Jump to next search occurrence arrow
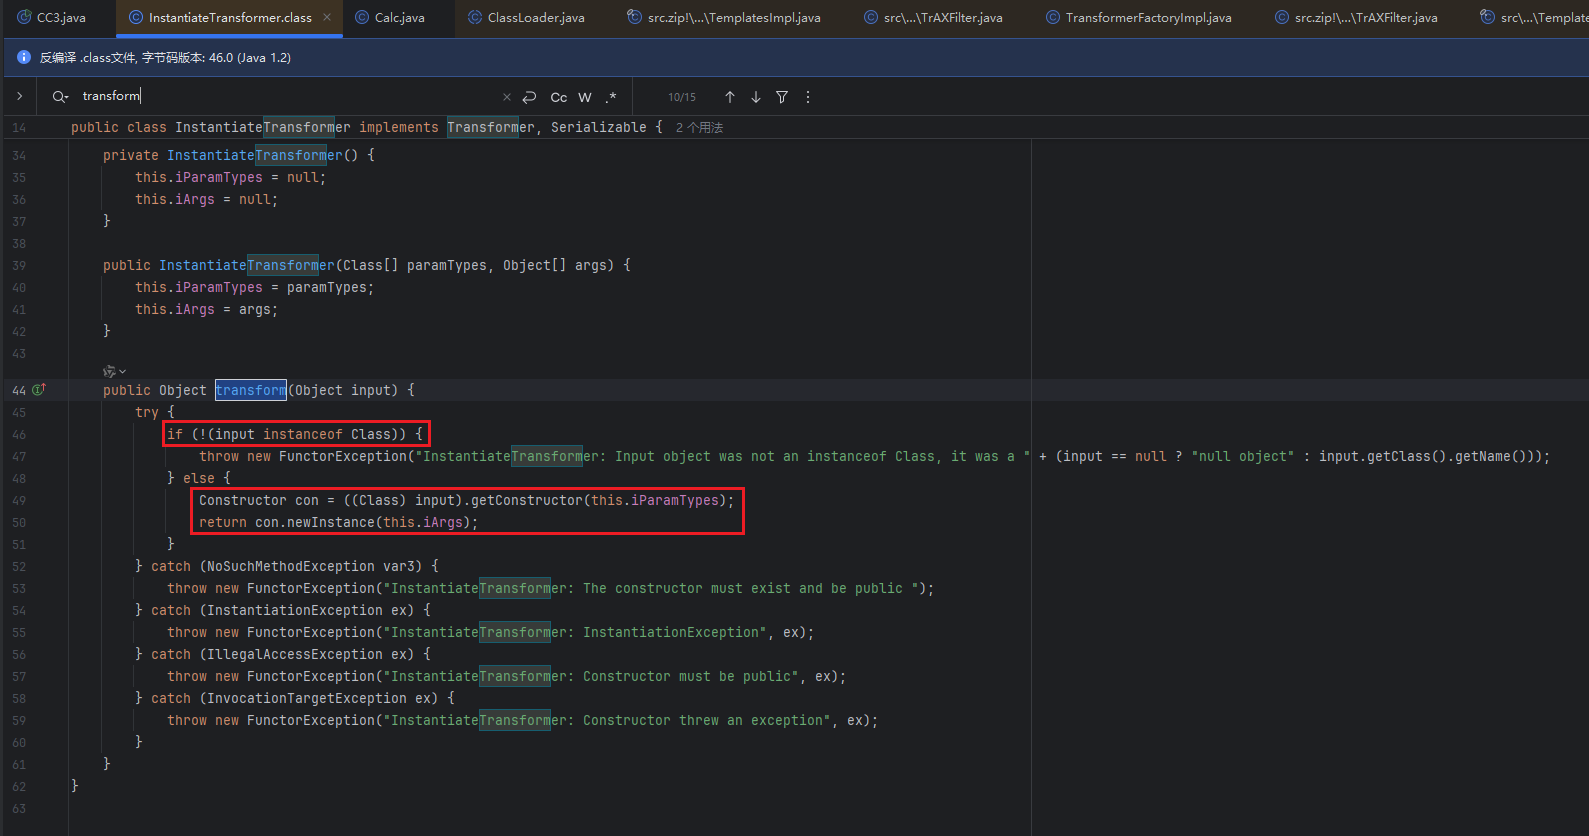Screen dimensions: 1589x836 click(756, 97)
